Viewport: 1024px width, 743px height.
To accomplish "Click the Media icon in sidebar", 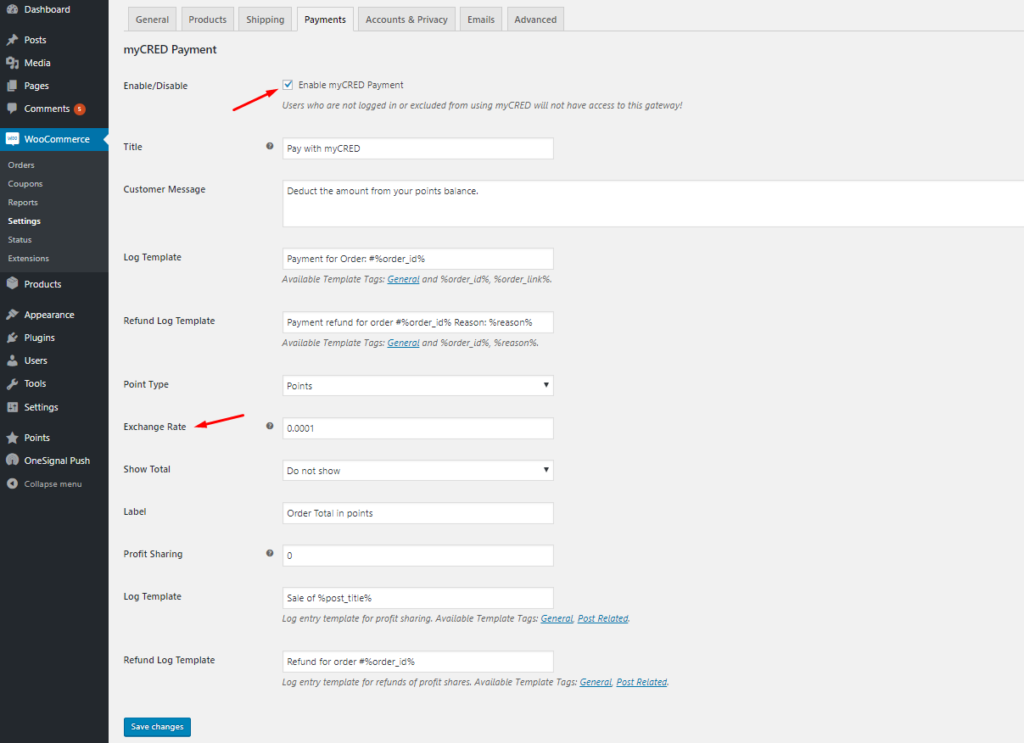I will pos(12,63).
